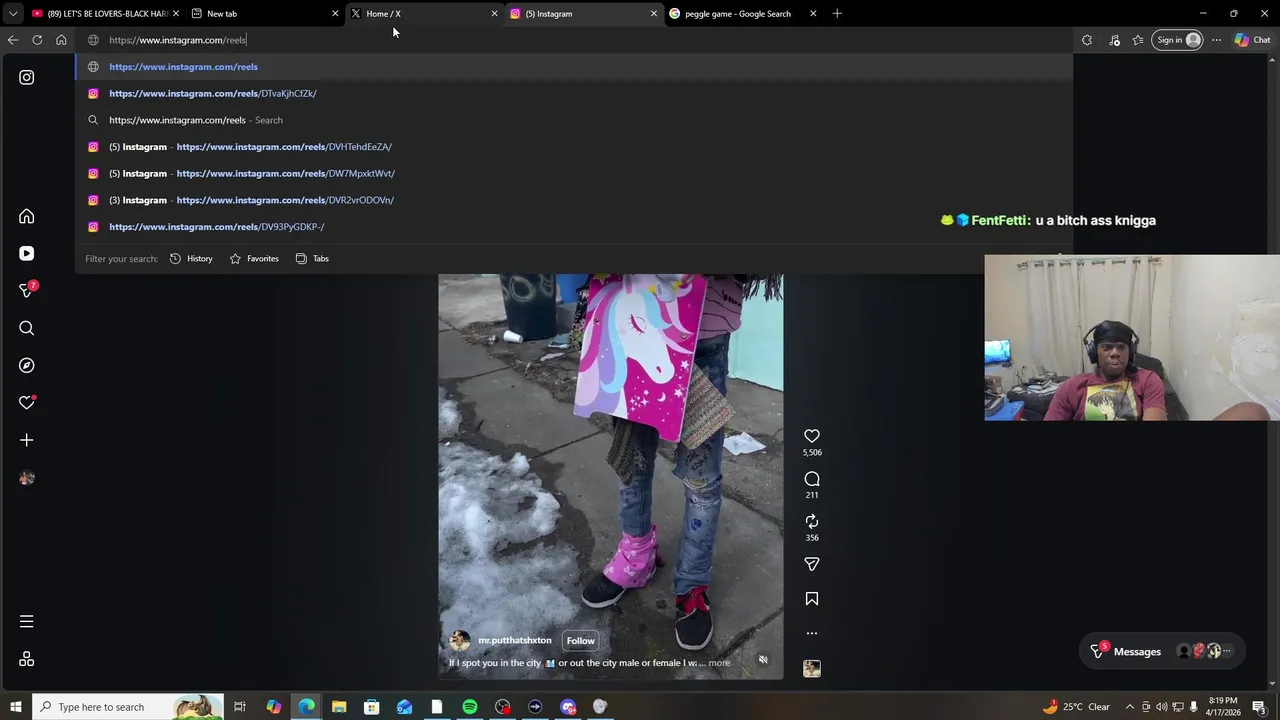
Task: Open Spotify from the taskbar
Action: coord(470,707)
